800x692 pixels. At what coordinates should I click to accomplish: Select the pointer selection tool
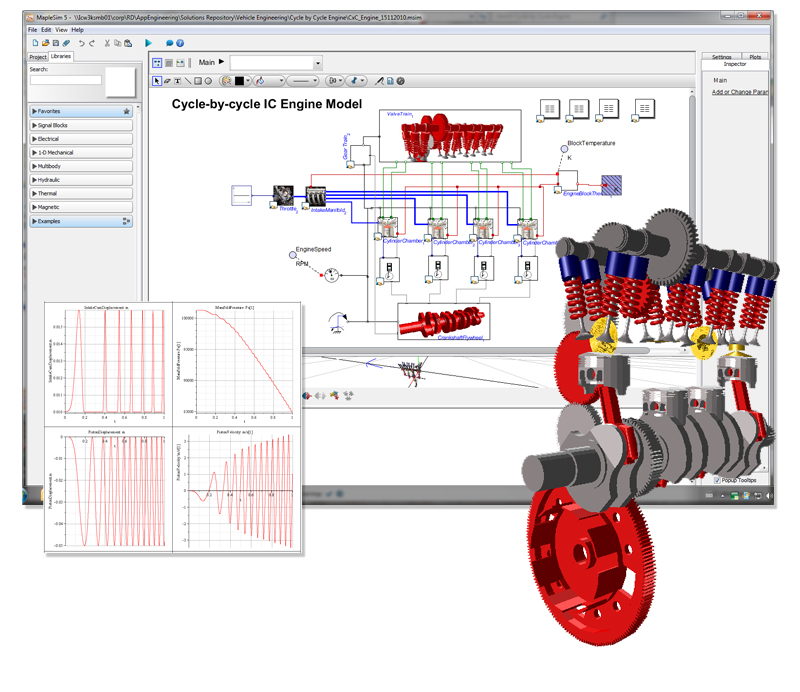156,81
